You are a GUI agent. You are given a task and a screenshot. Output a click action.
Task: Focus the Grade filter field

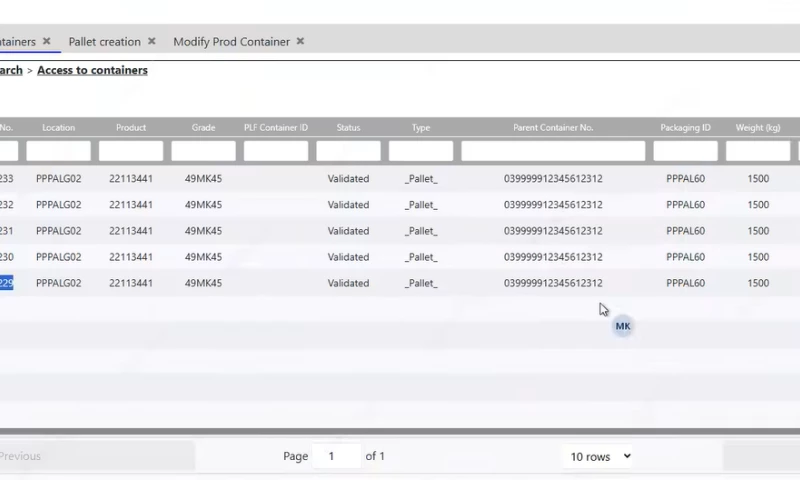203,151
